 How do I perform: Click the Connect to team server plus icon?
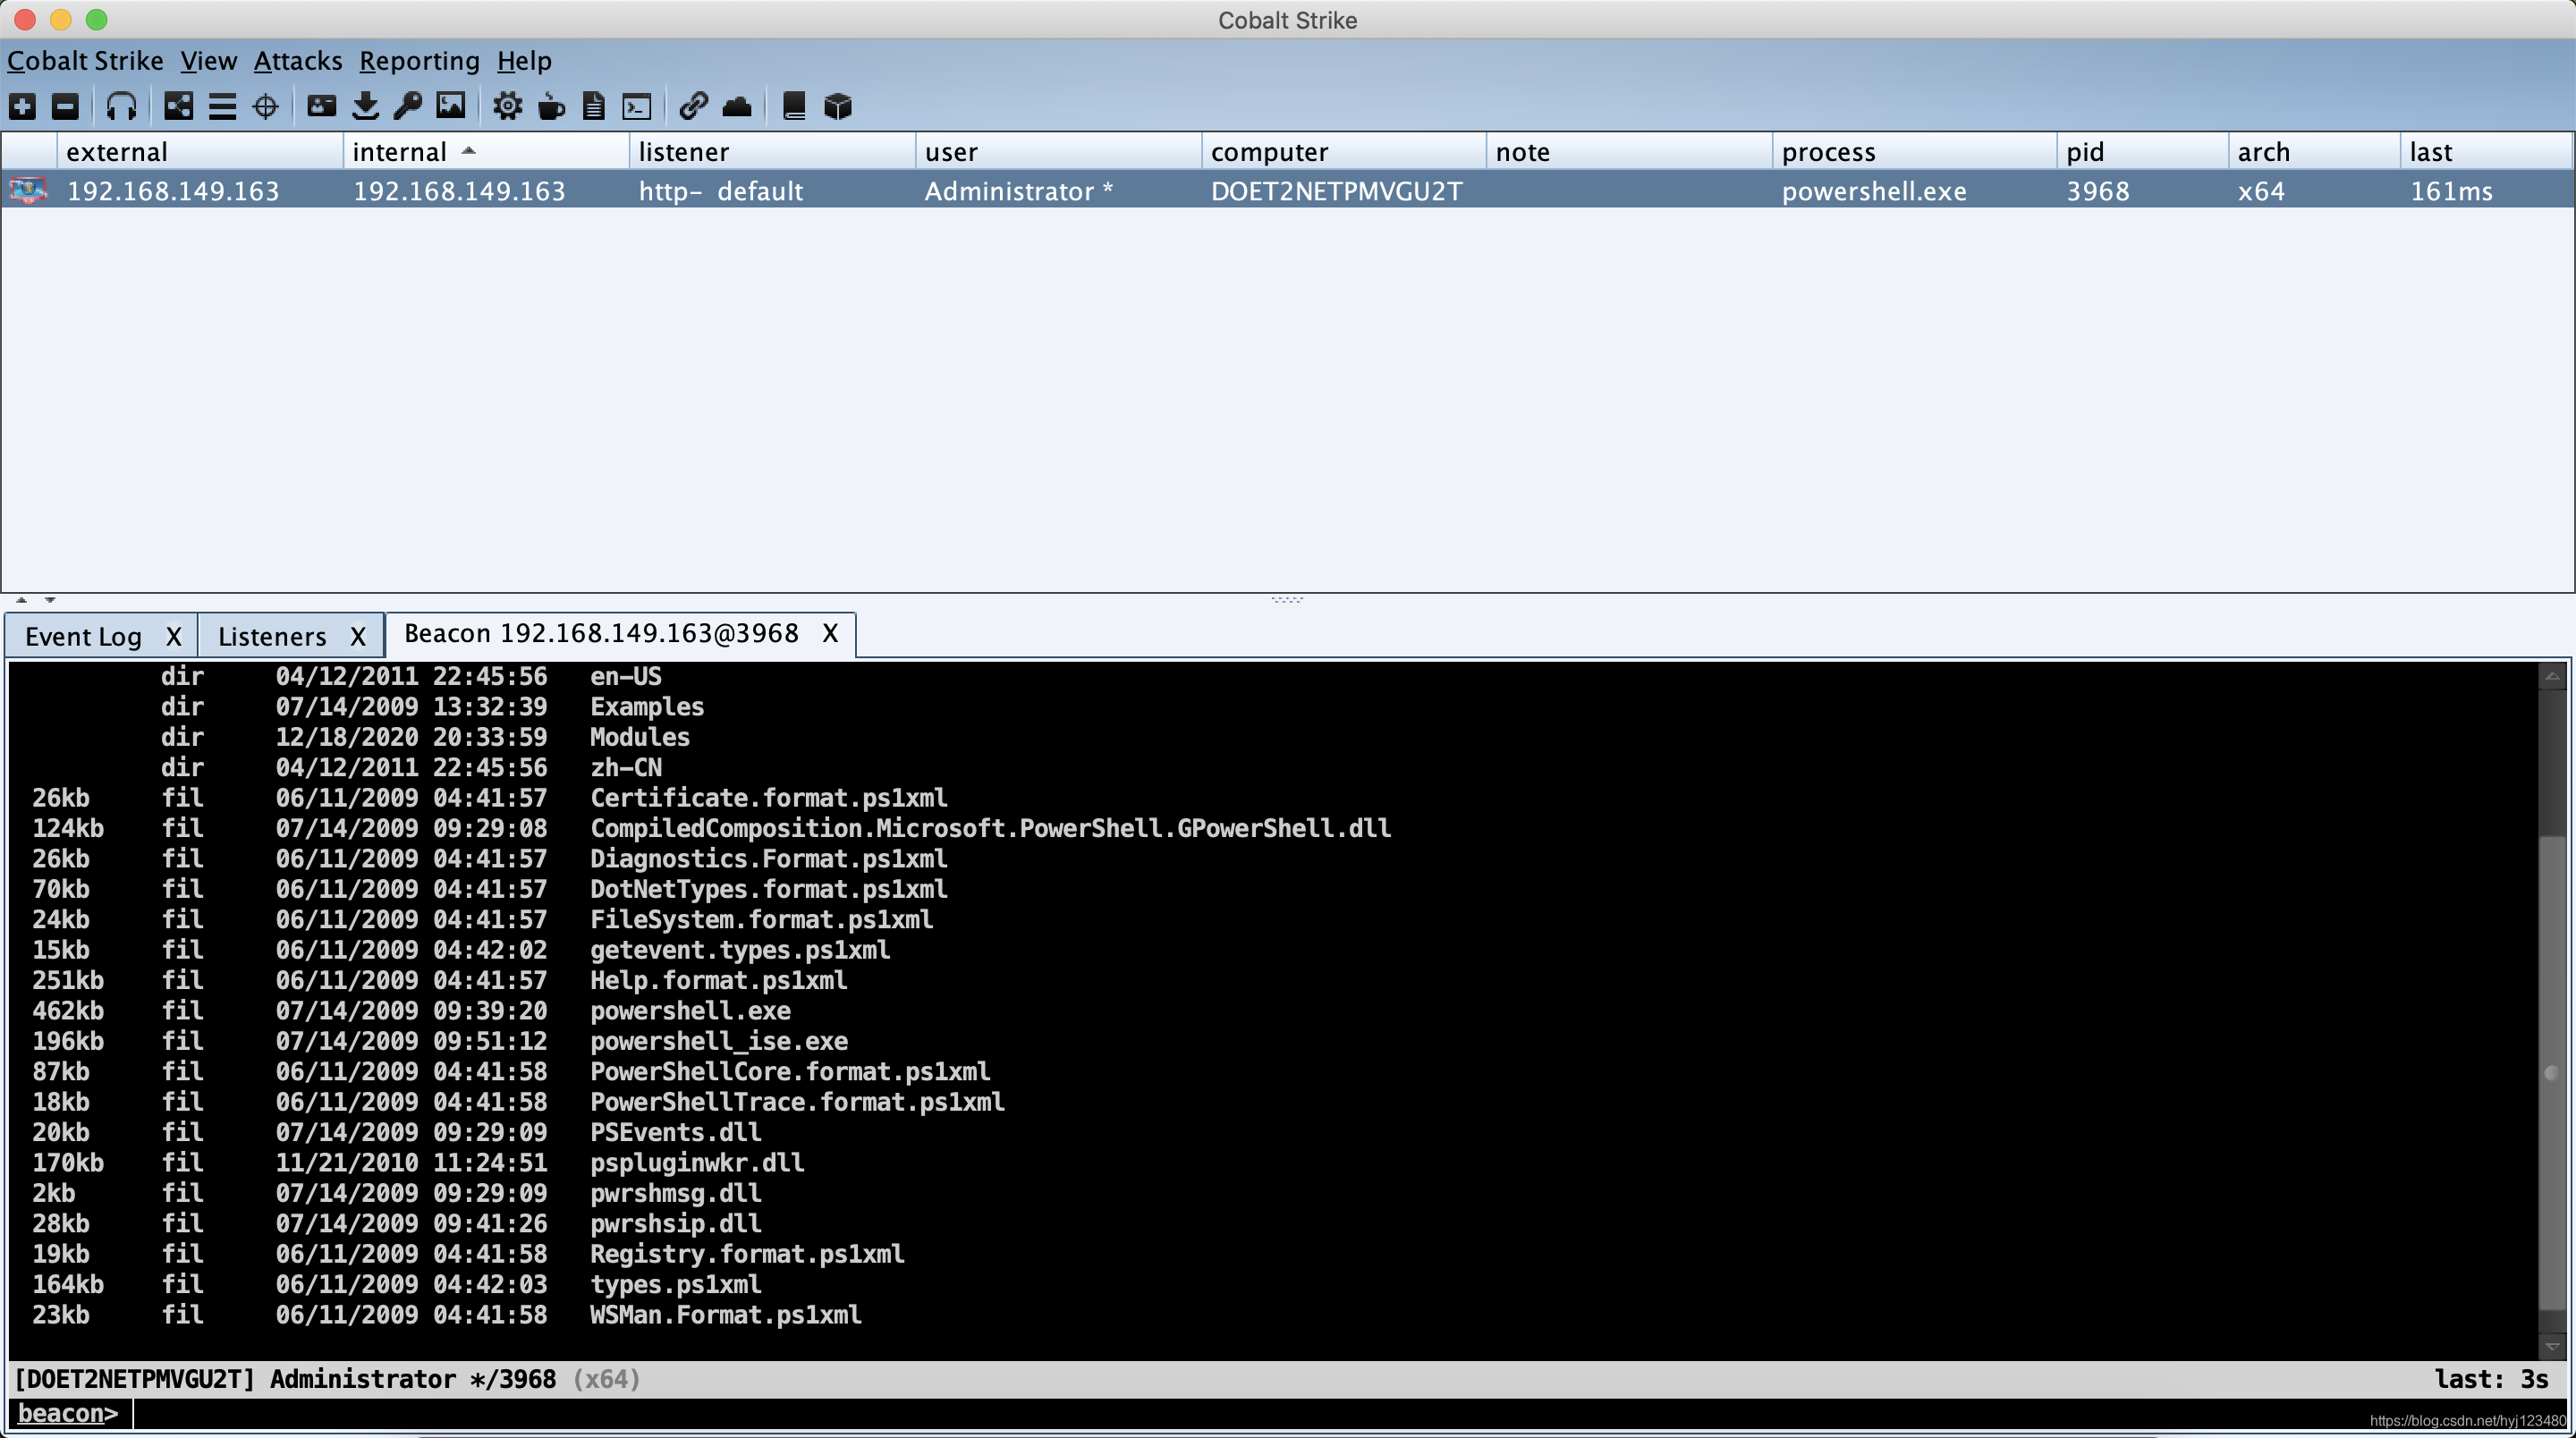click(x=23, y=106)
